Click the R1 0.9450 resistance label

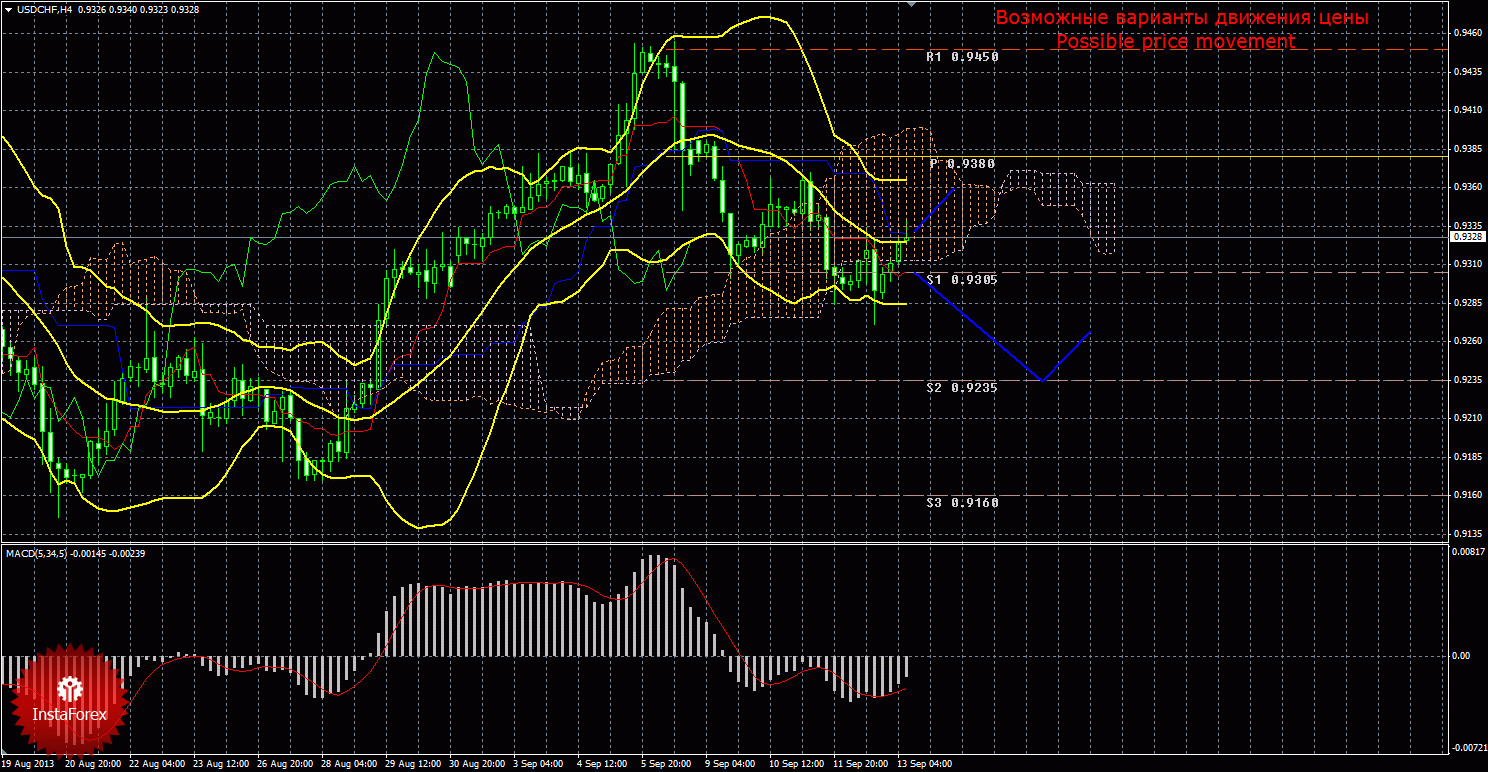click(962, 57)
